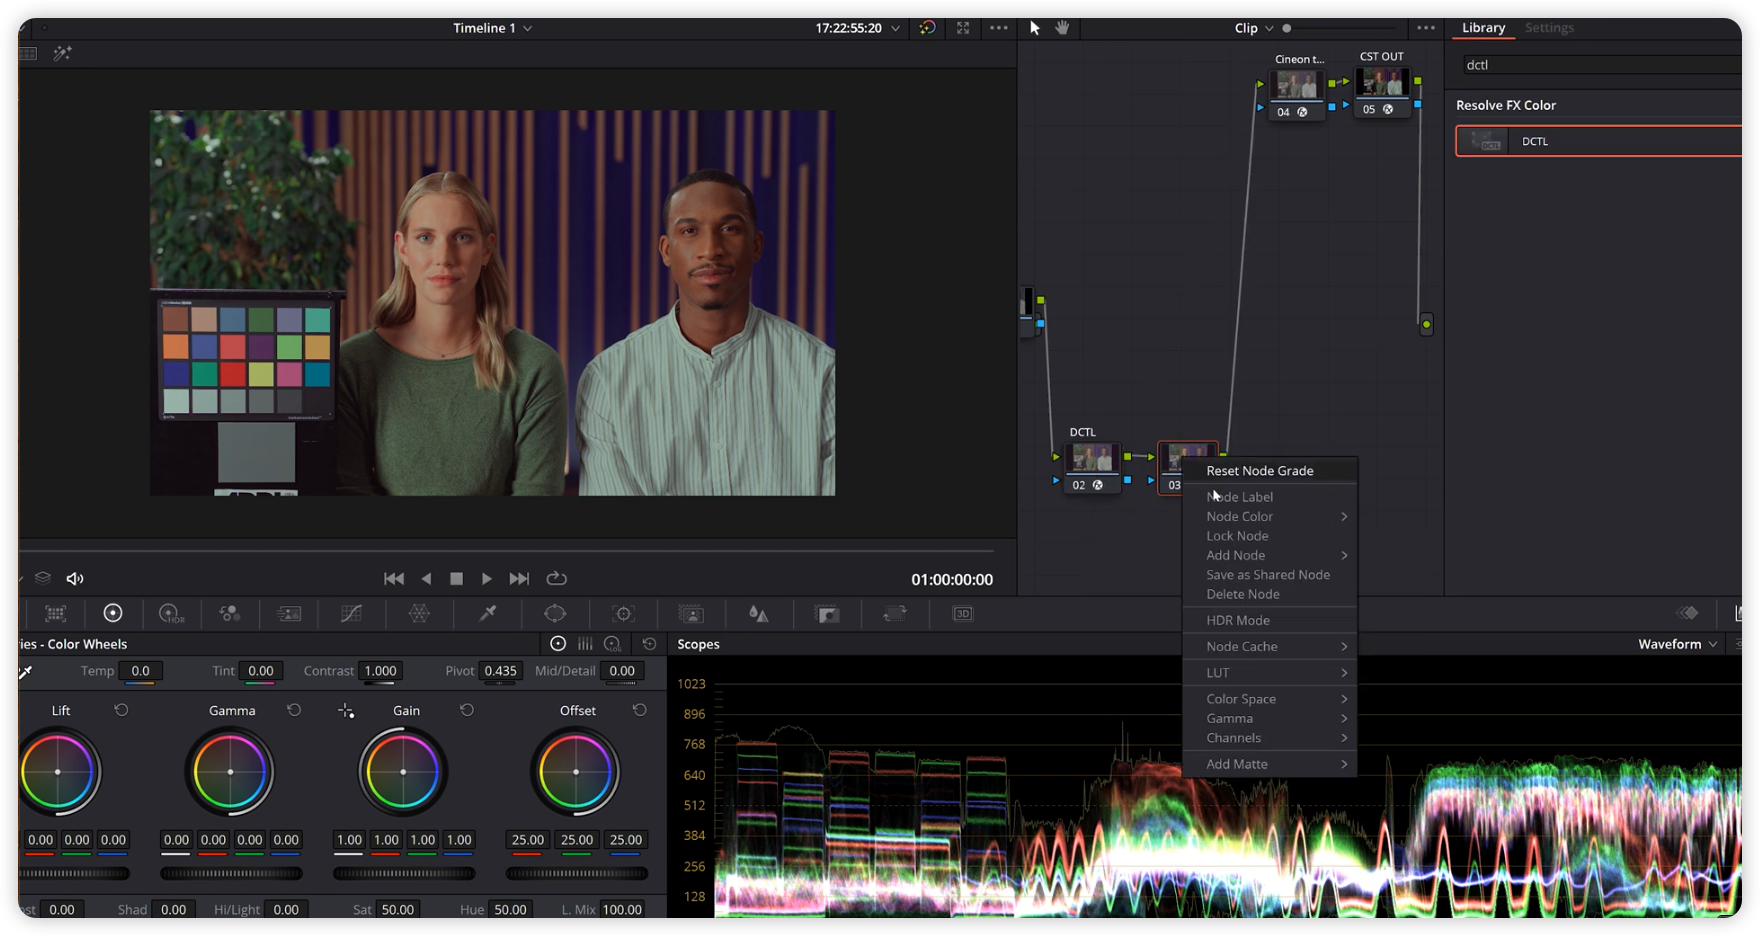Screen dimensions: 1760x936
Task: Open the Sizing palette
Action: tap(895, 613)
